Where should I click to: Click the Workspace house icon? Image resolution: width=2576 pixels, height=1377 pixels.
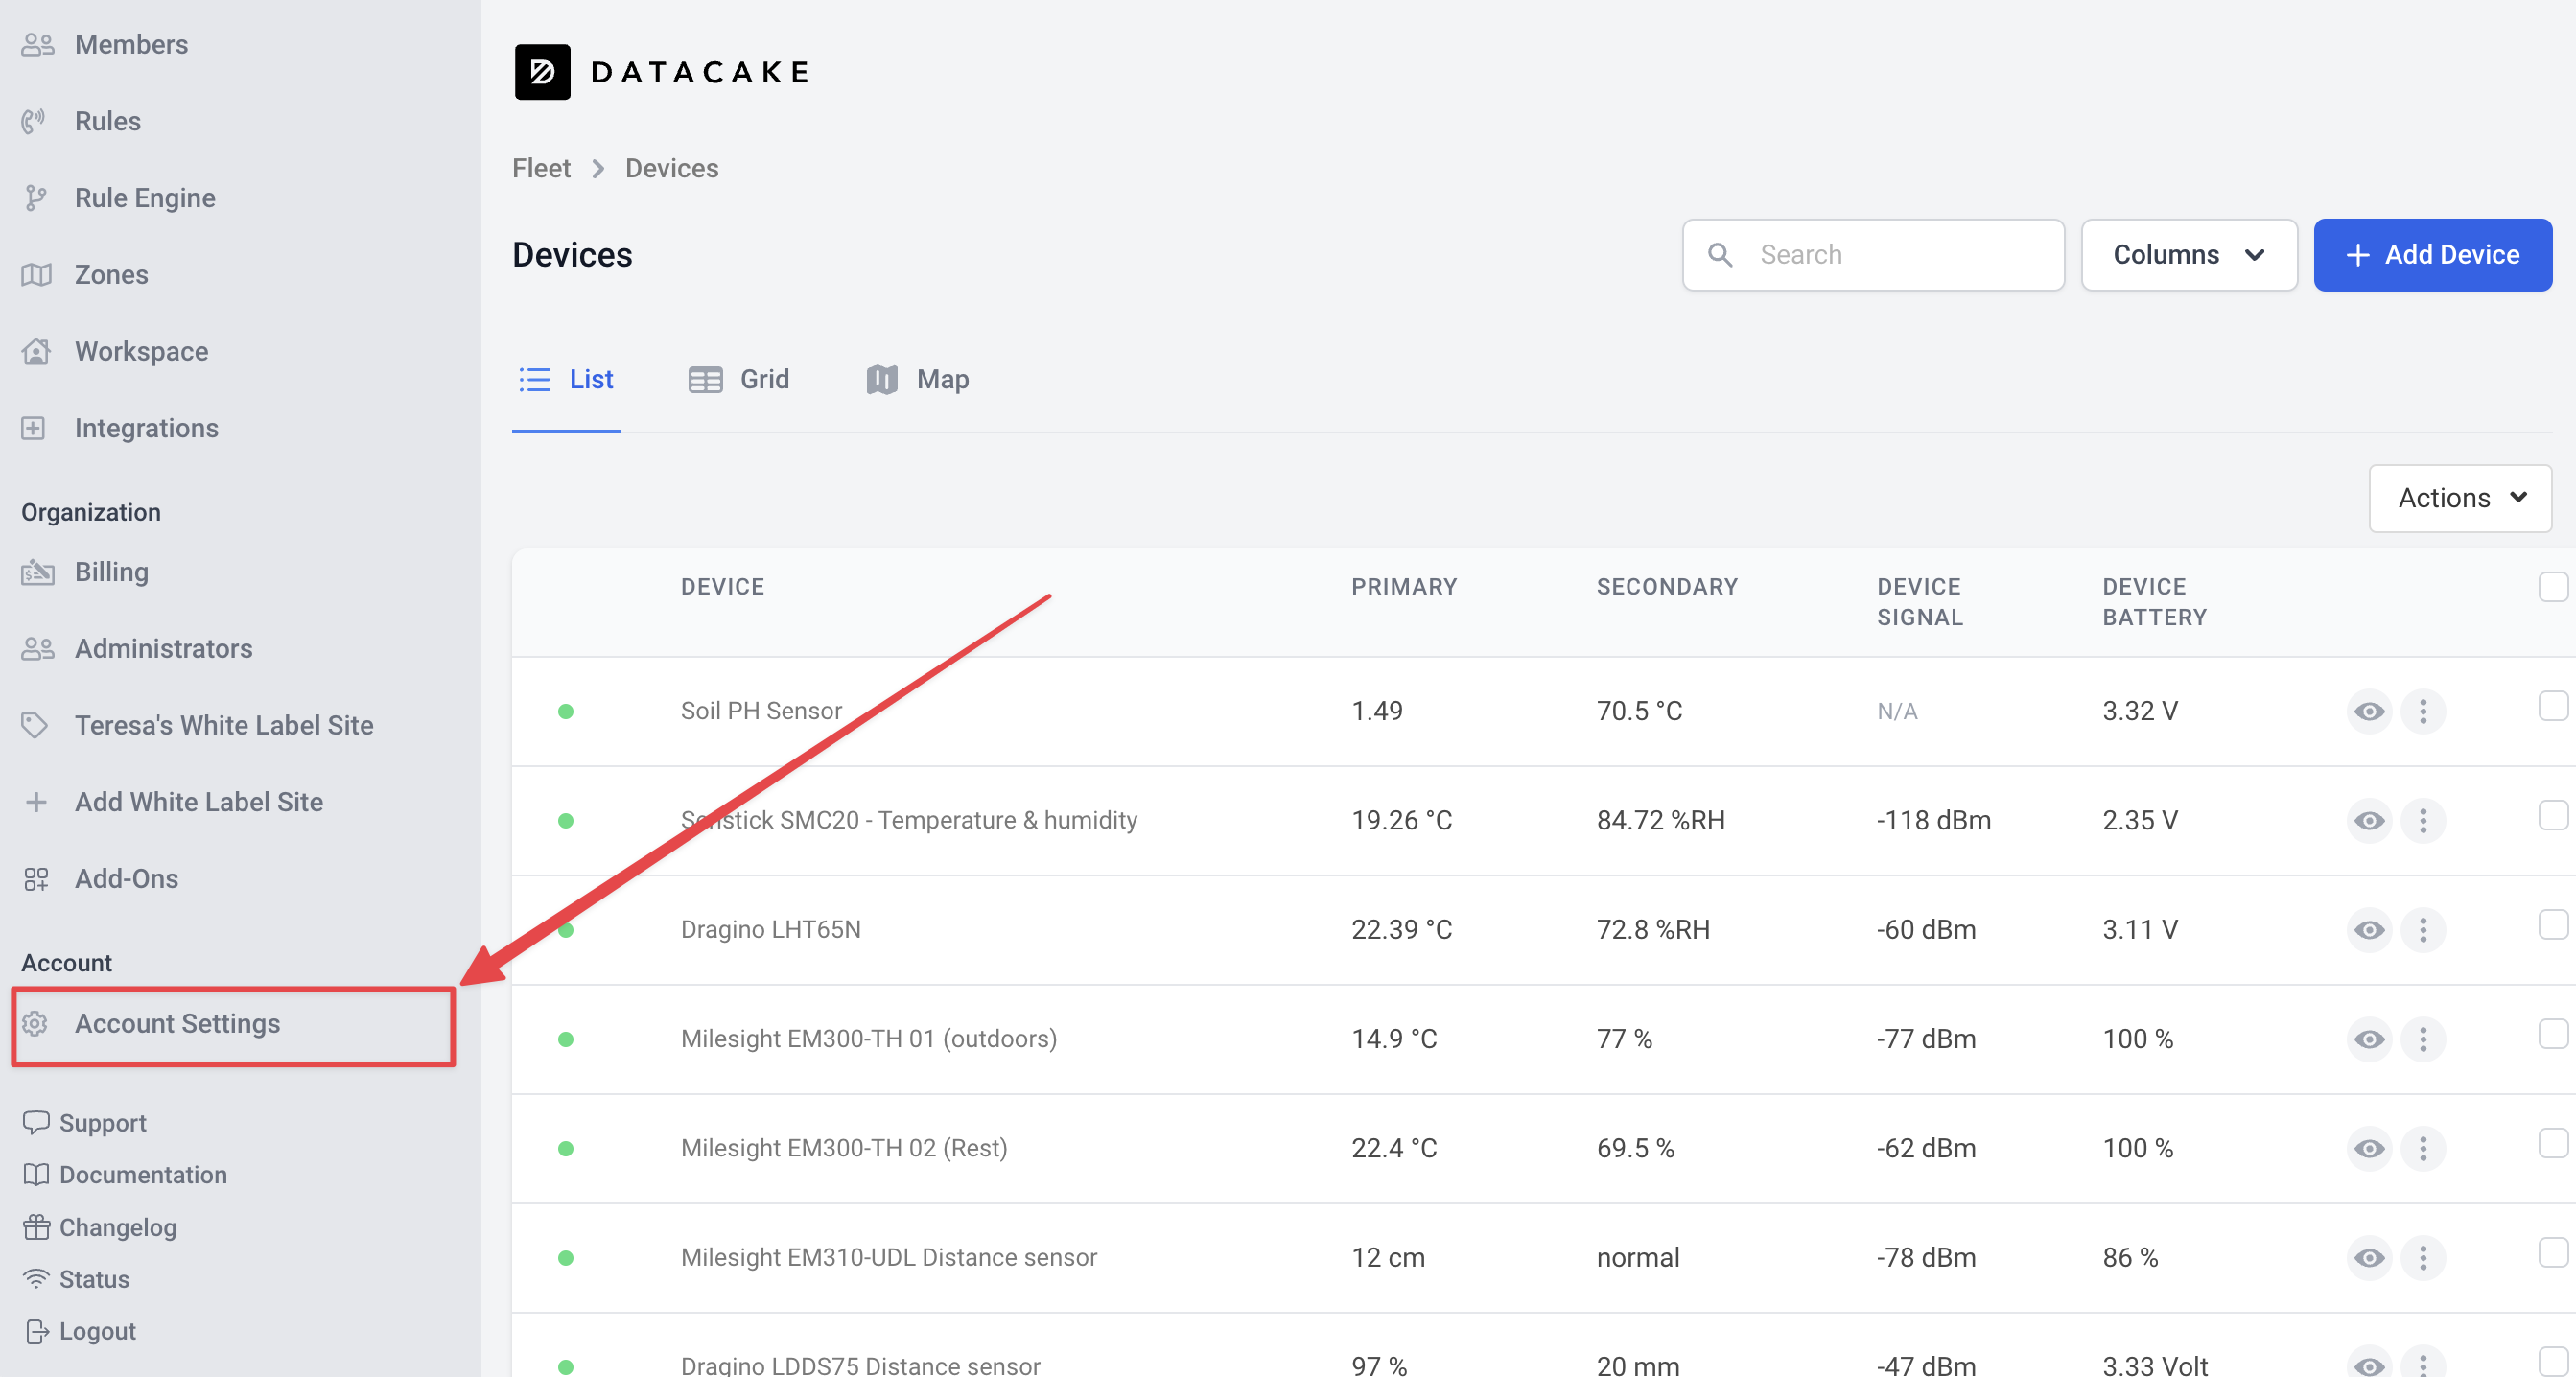(36, 351)
